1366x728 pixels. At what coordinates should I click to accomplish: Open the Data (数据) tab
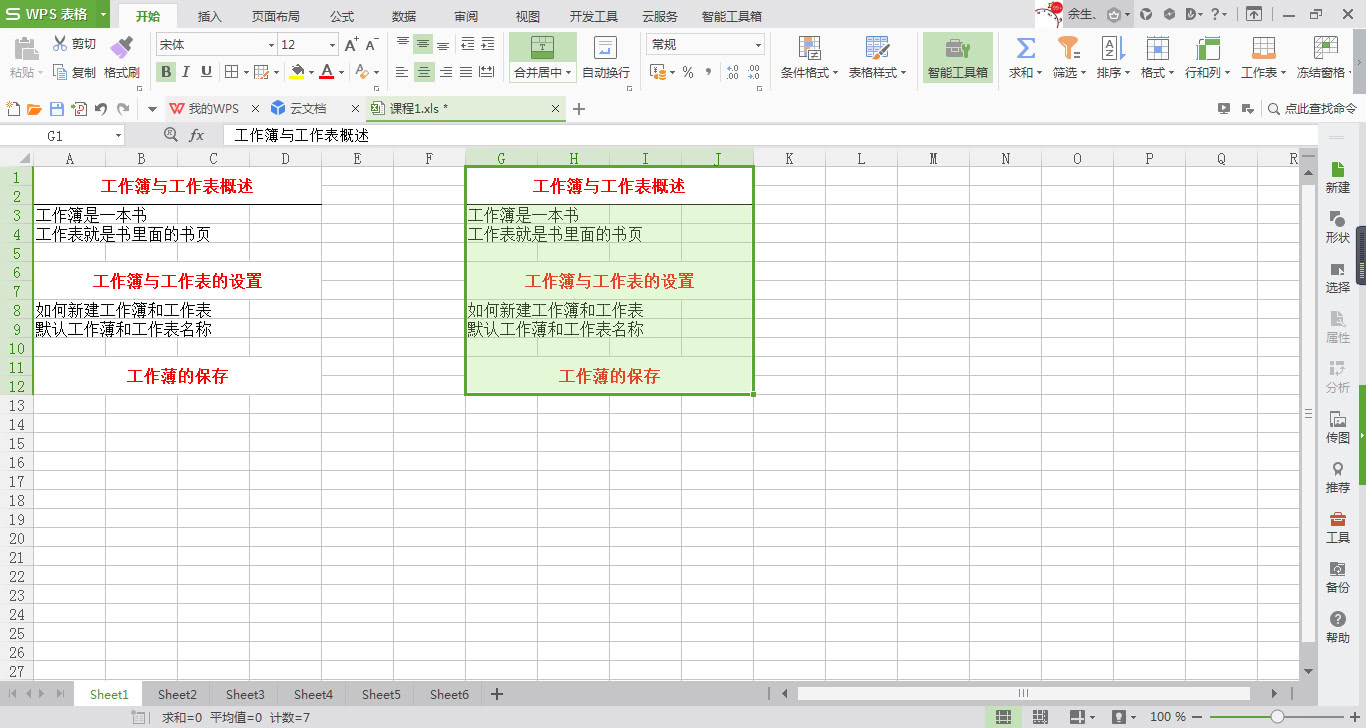coord(404,17)
